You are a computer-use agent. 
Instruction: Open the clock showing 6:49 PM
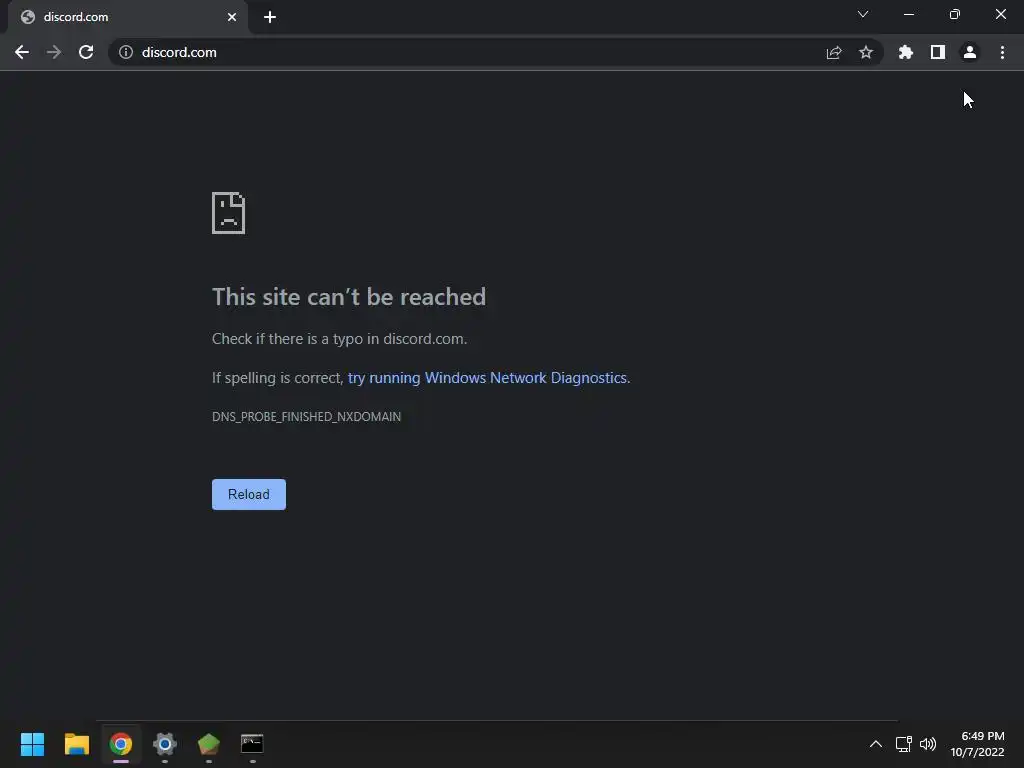(978, 744)
